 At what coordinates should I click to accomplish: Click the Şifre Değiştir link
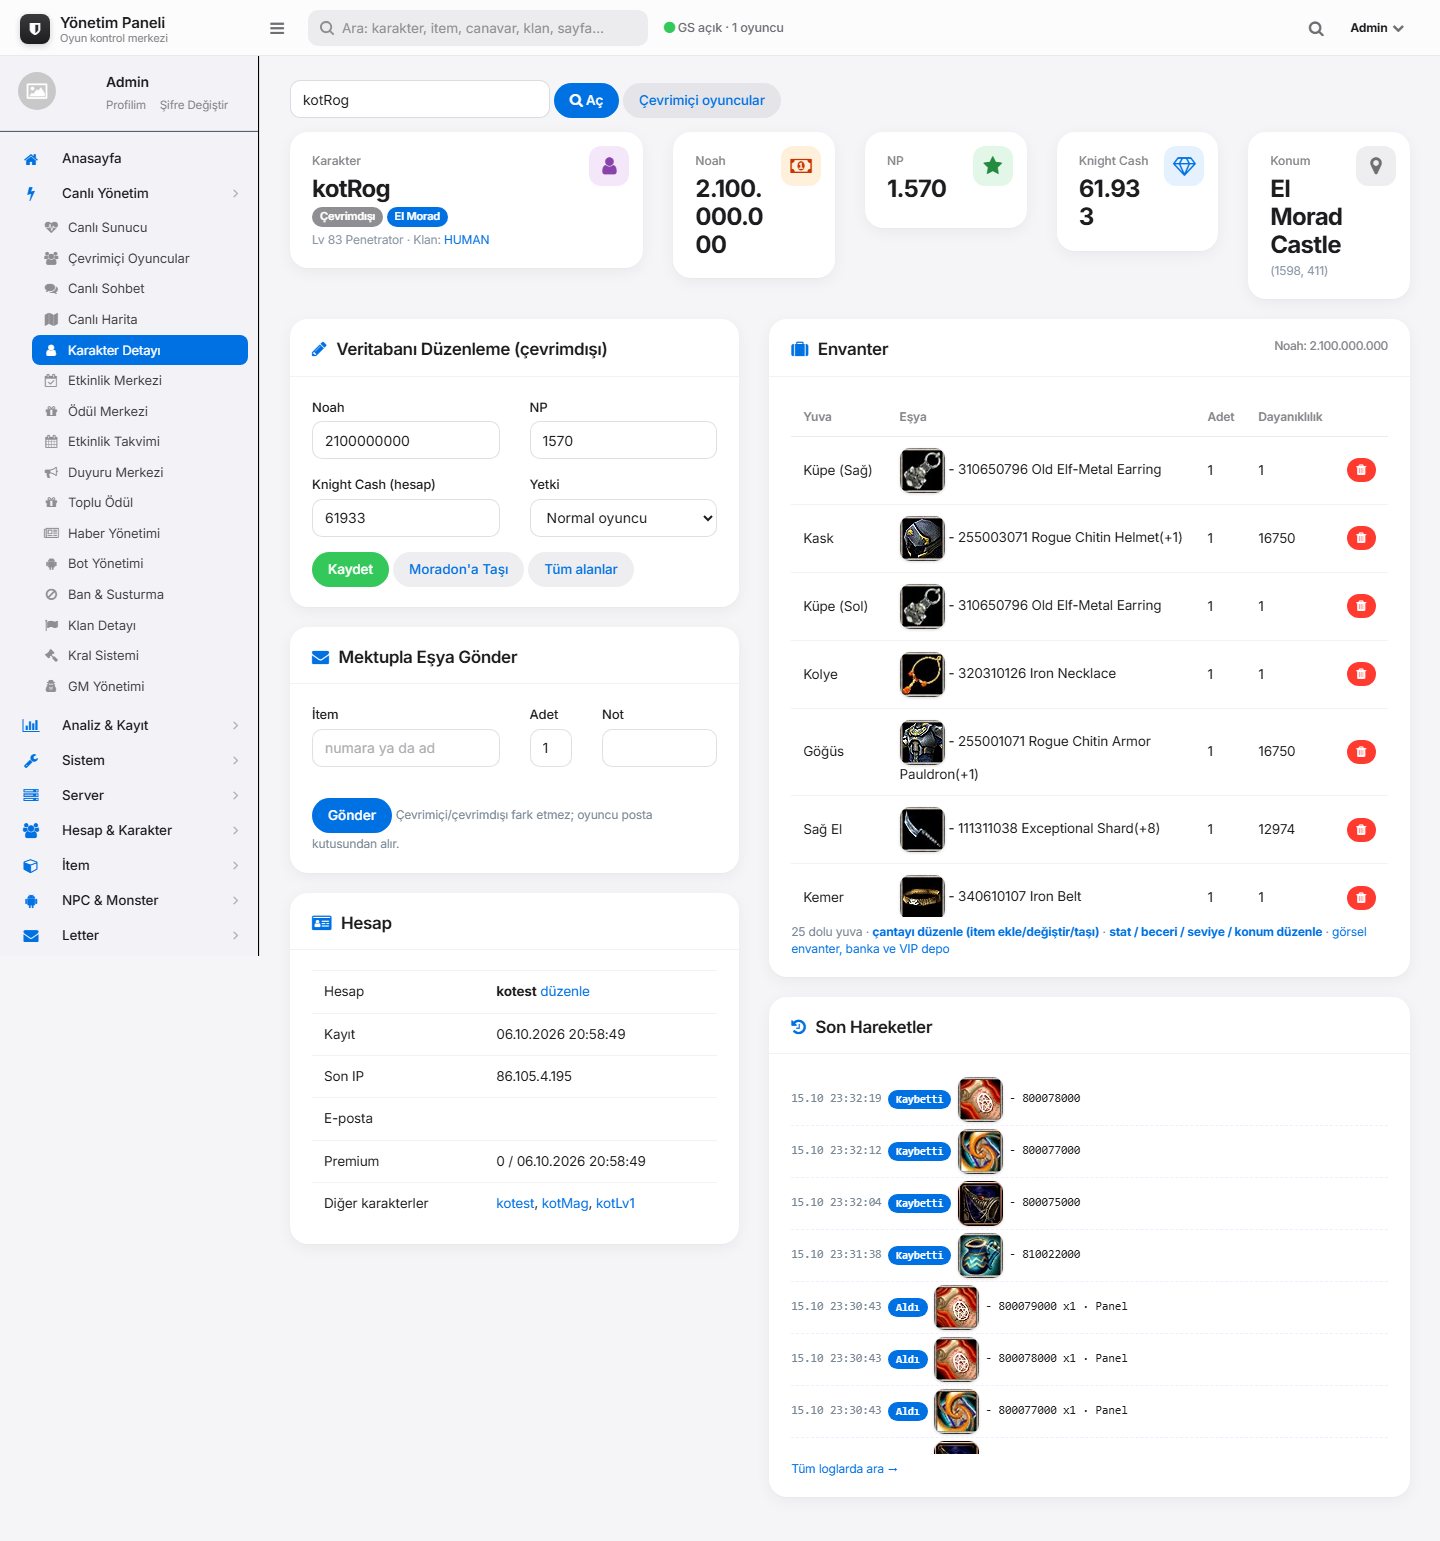click(x=194, y=105)
